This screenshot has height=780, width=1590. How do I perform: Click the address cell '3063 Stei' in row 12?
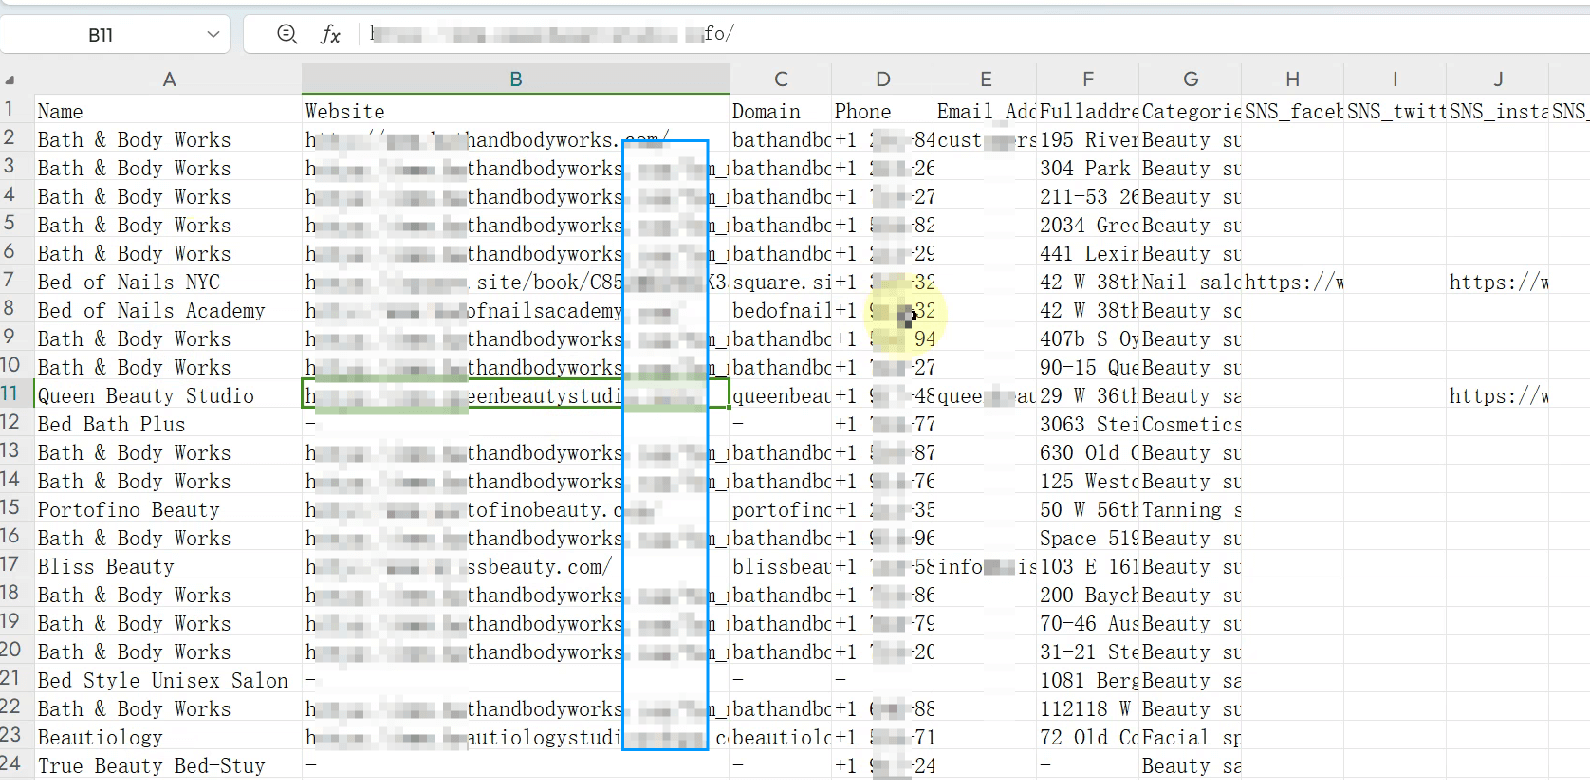[x=1088, y=424]
